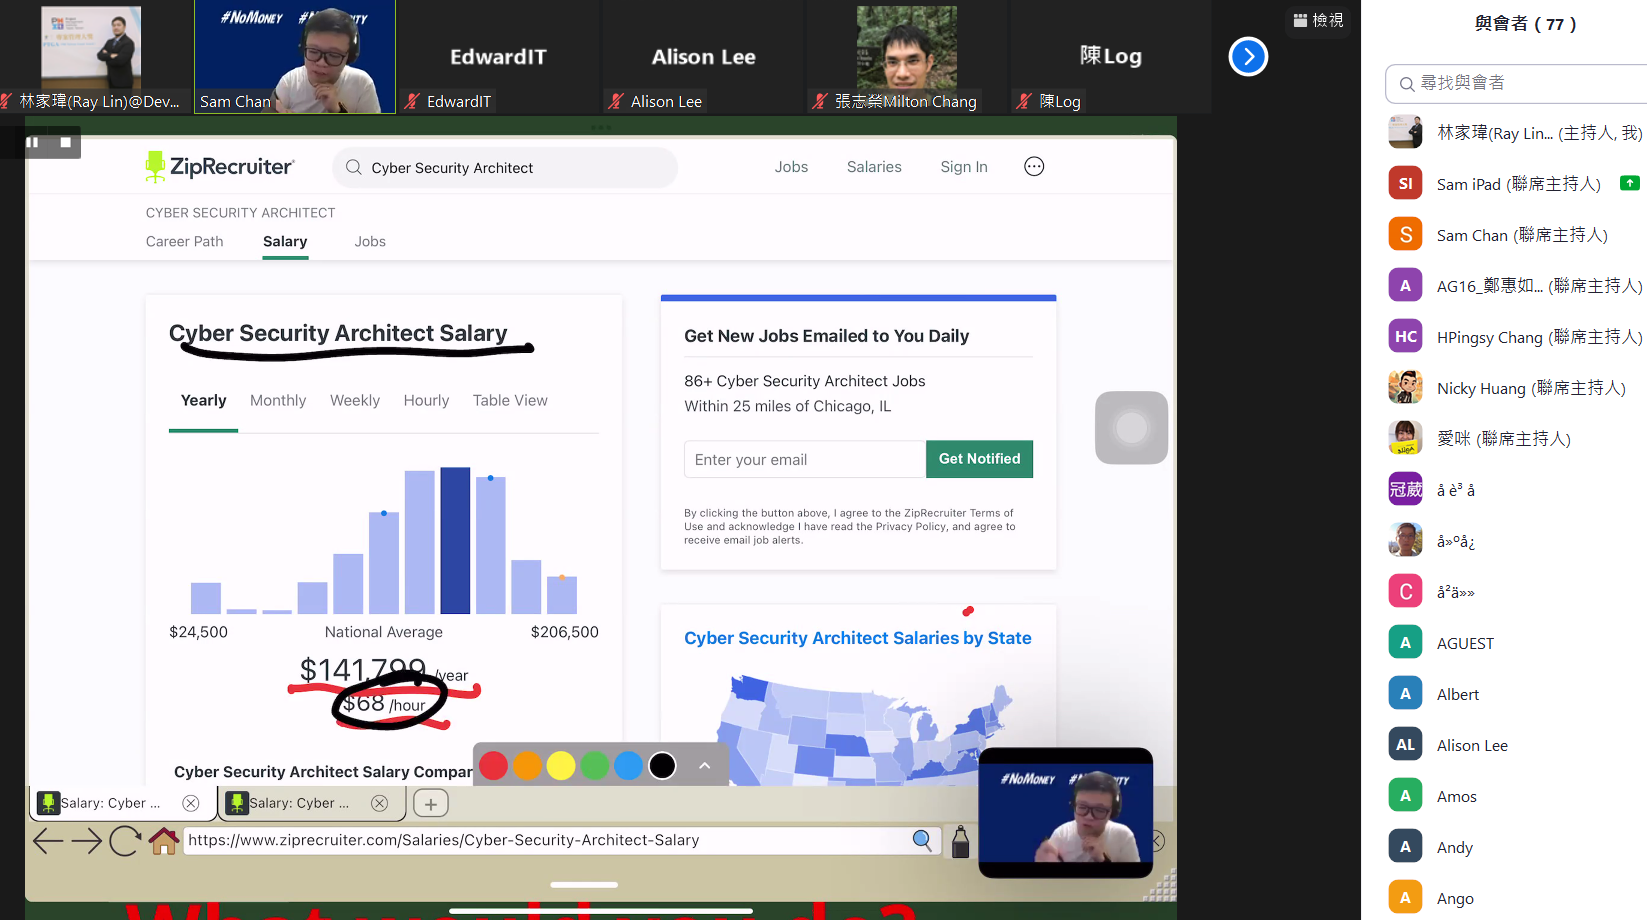The width and height of the screenshot is (1647, 920).
Task: Expand the annotation color palette chevron
Action: coord(704,766)
